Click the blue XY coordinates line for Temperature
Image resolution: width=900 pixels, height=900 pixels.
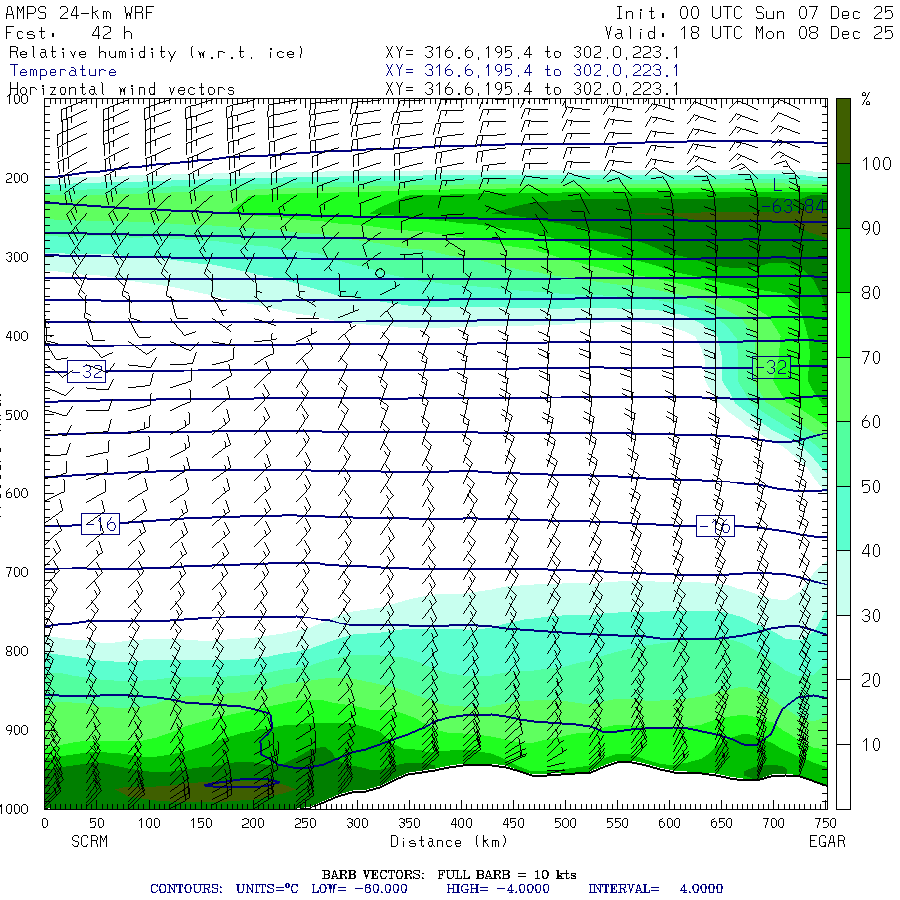(532, 71)
